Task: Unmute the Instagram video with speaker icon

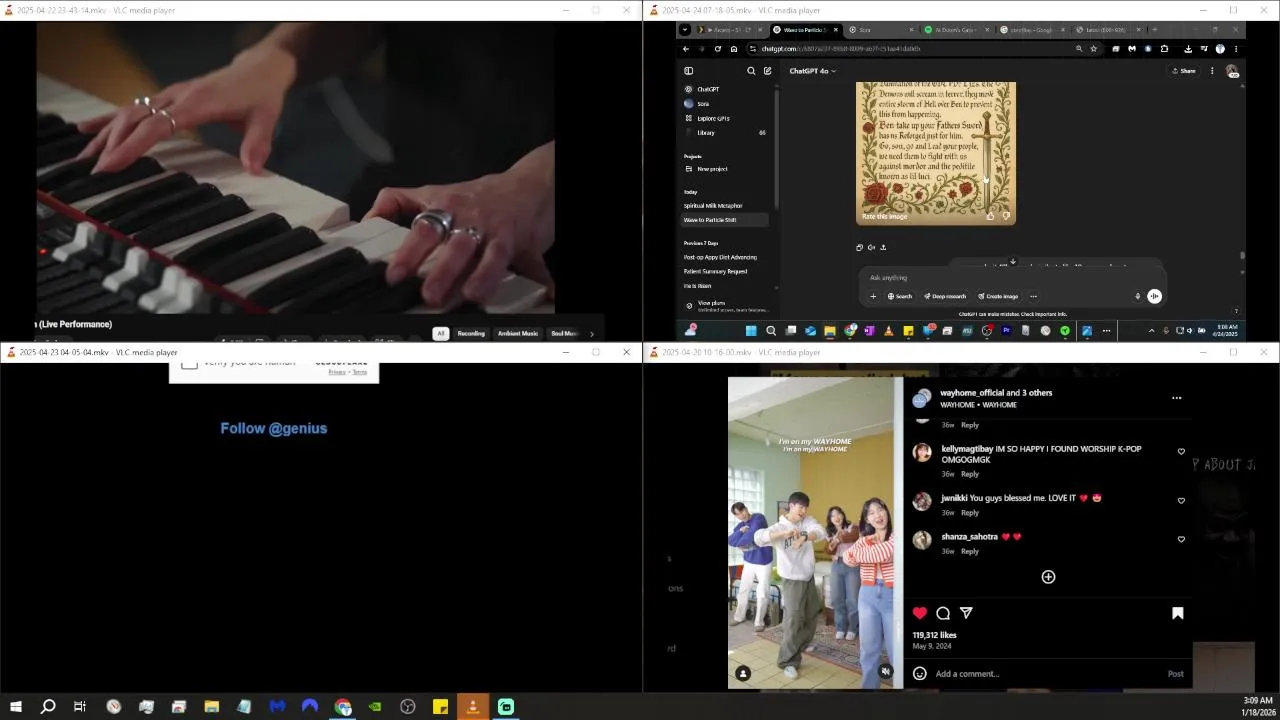Action: 885,672
